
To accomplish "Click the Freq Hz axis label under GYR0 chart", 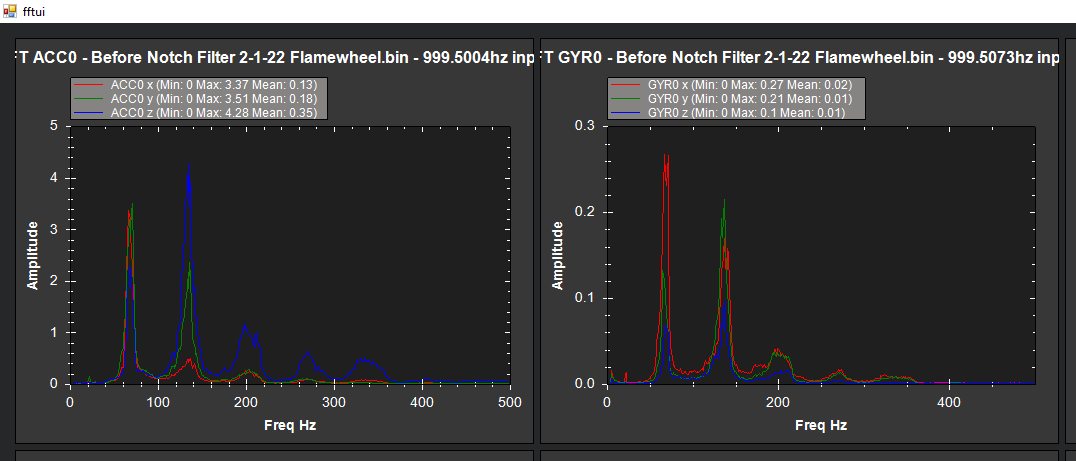I will point(821,425).
